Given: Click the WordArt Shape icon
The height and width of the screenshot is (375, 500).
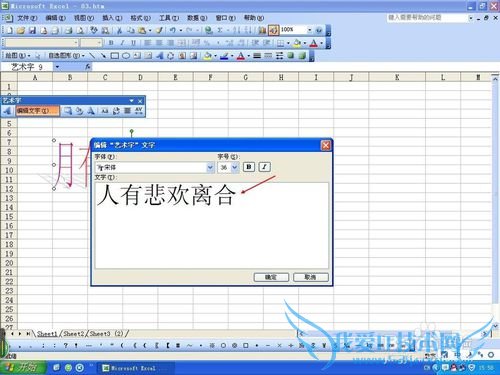Looking at the screenshot, I should (x=91, y=111).
